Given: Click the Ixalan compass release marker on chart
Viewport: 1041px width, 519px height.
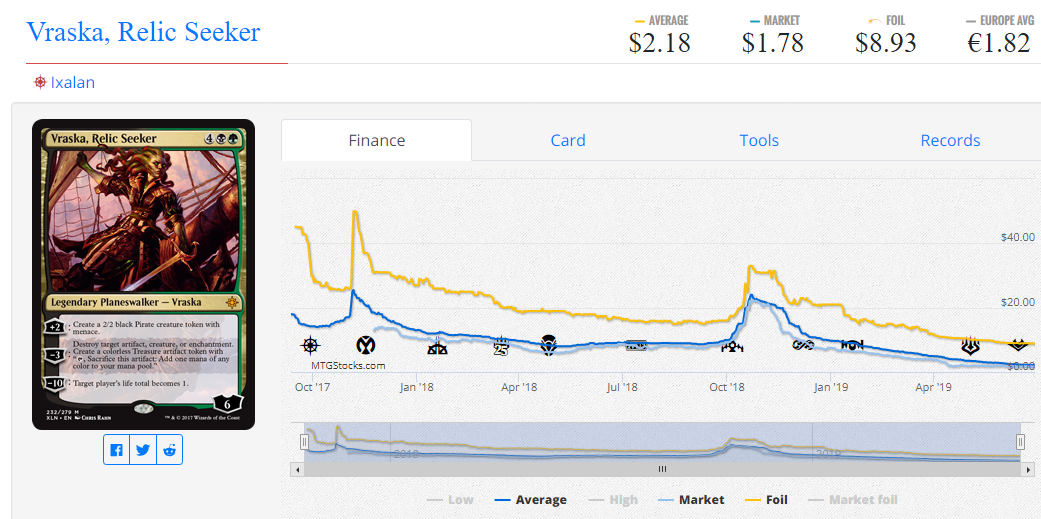Looking at the screenshot, I should click(310, 345).
